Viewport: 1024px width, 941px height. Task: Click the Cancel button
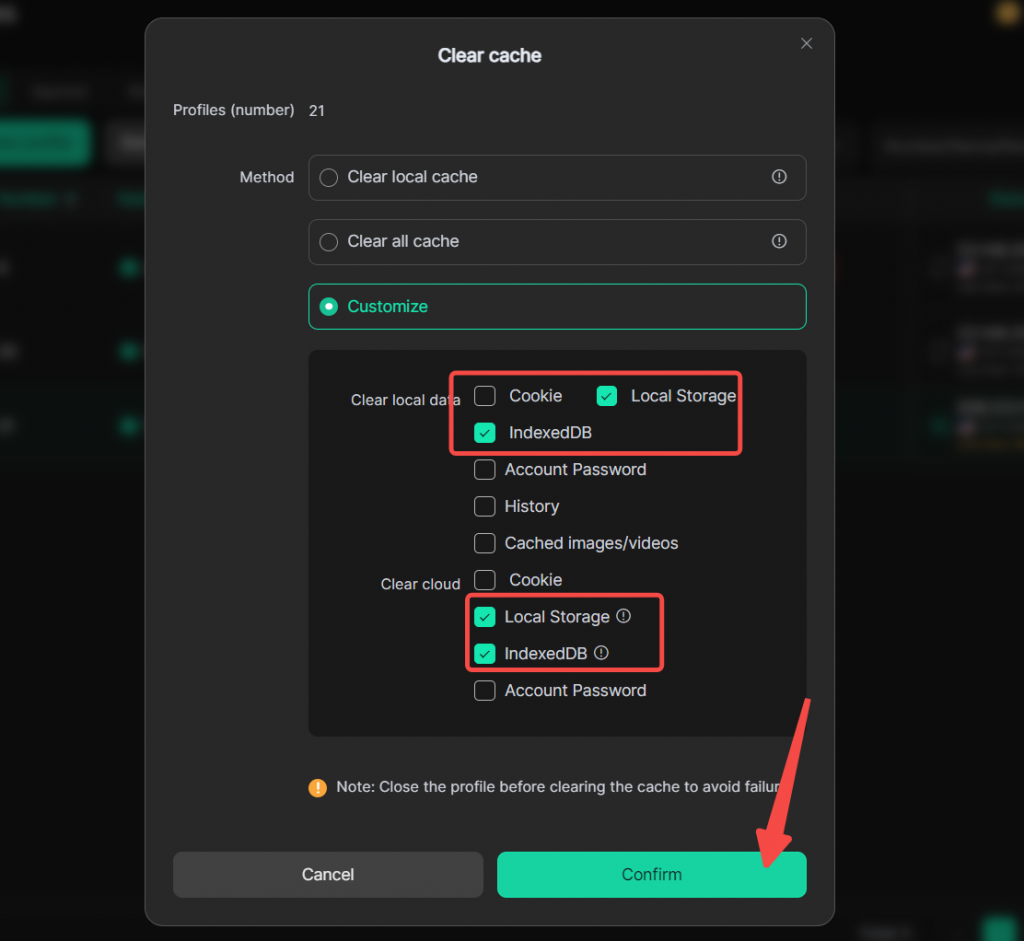pos(328,874)
